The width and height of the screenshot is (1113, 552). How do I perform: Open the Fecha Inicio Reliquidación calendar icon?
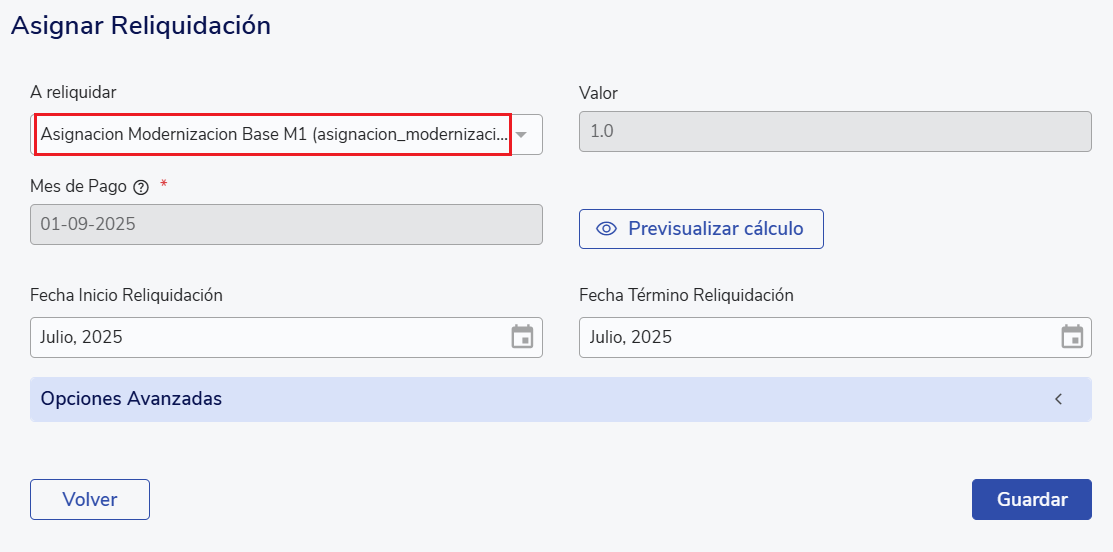point(522,337)
